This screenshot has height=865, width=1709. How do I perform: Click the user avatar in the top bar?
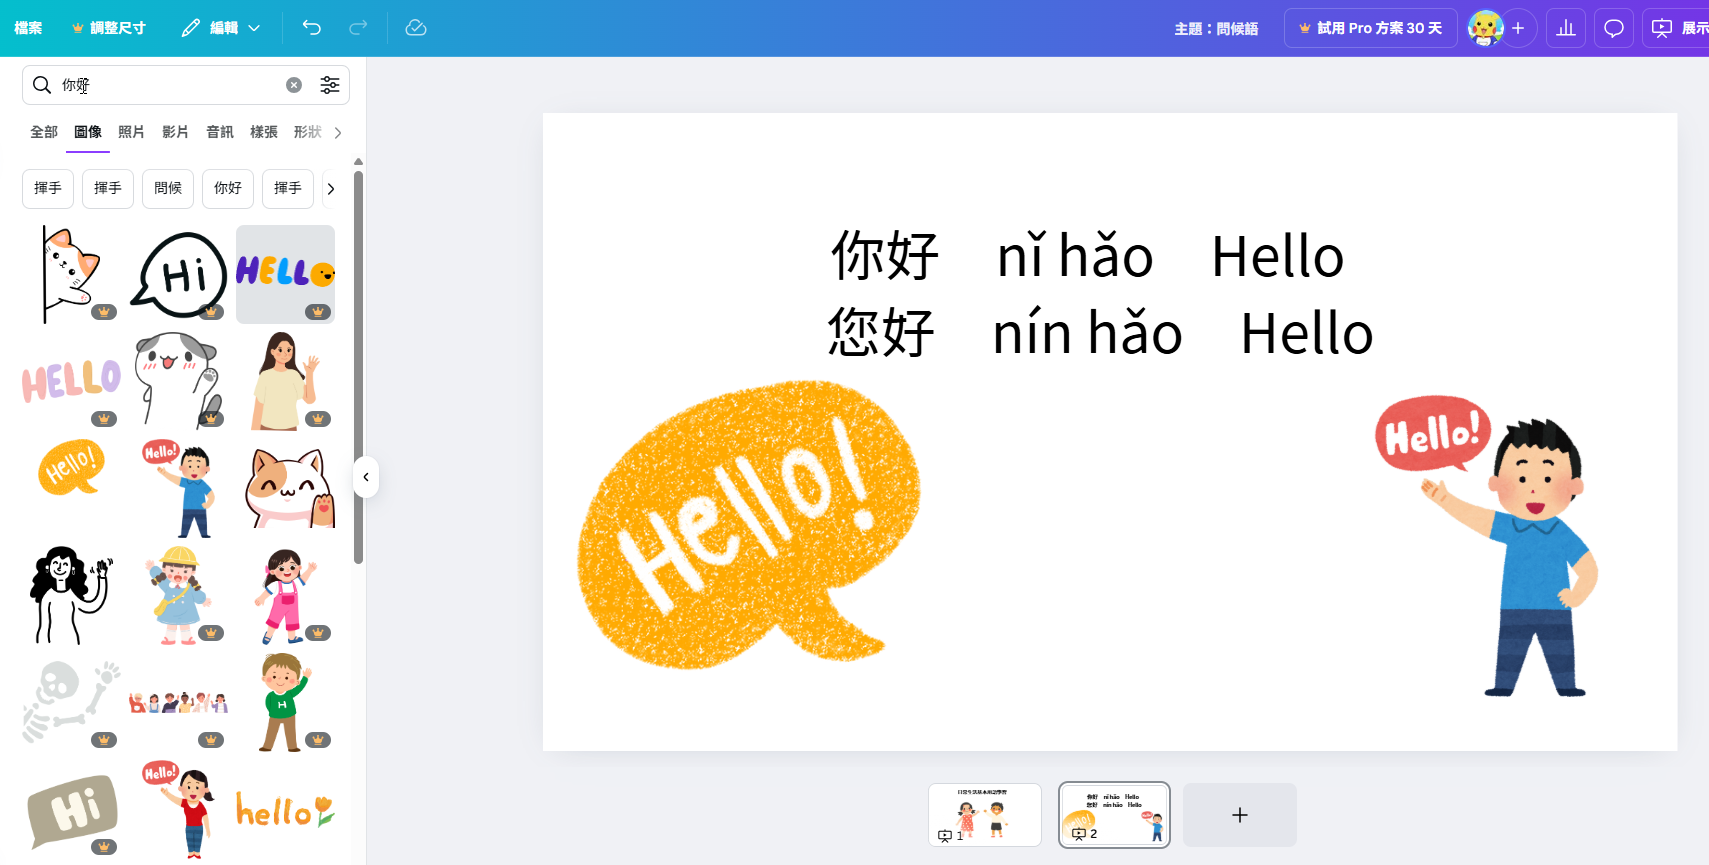tap(1485, 28)
